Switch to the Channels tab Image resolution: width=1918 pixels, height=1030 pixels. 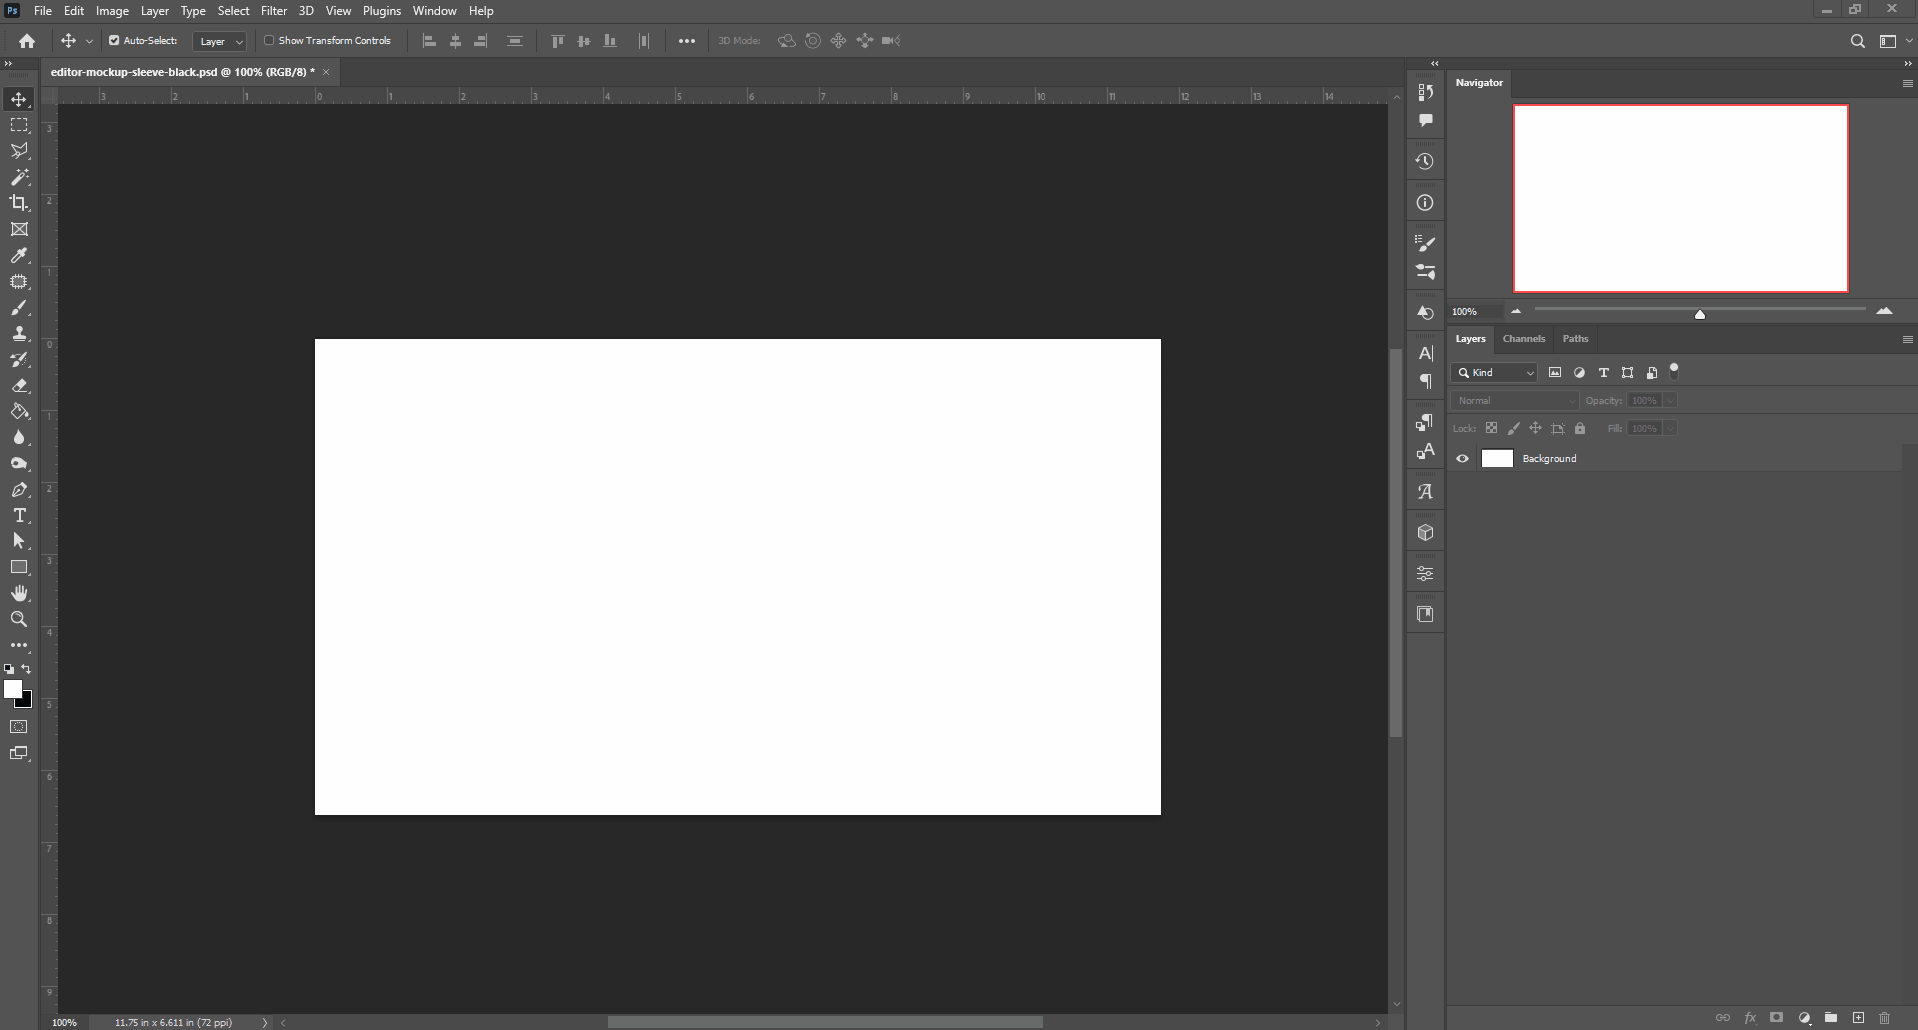coord(1524,339)
